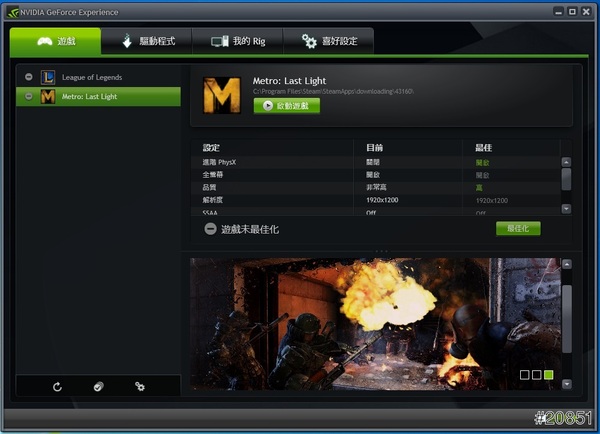Open the 我的 Rig tab
Screen dimensions: 600x434
(238, 41)
